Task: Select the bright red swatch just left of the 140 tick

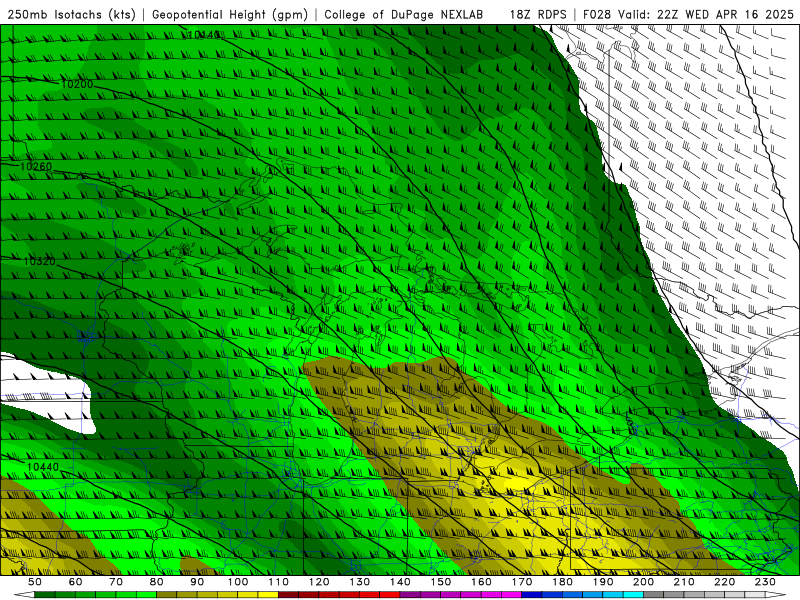Action: click(x=390, y=595)
